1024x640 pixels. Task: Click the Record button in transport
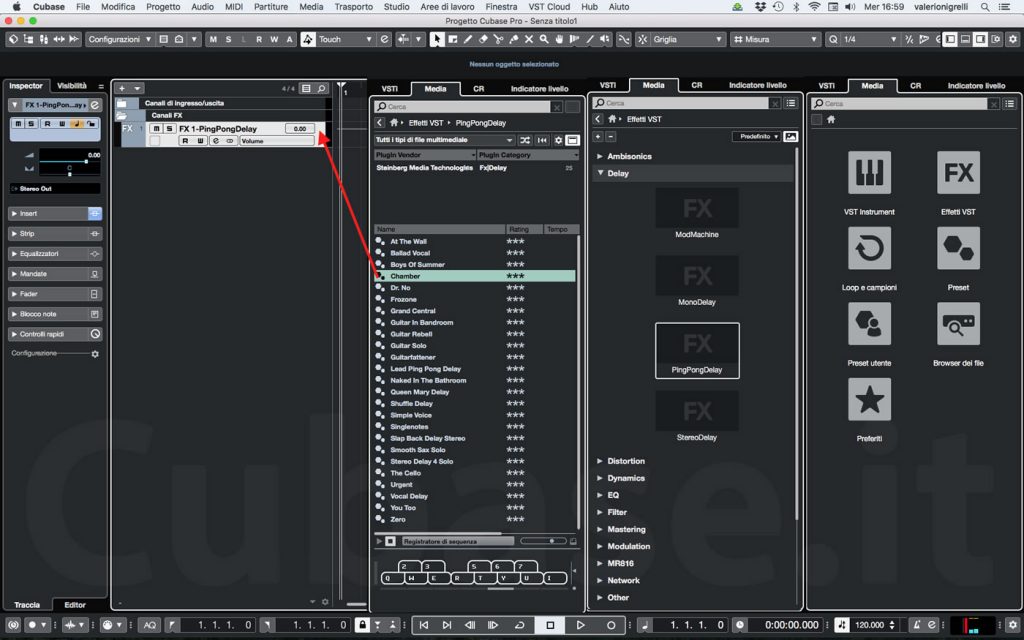(611, 625)
